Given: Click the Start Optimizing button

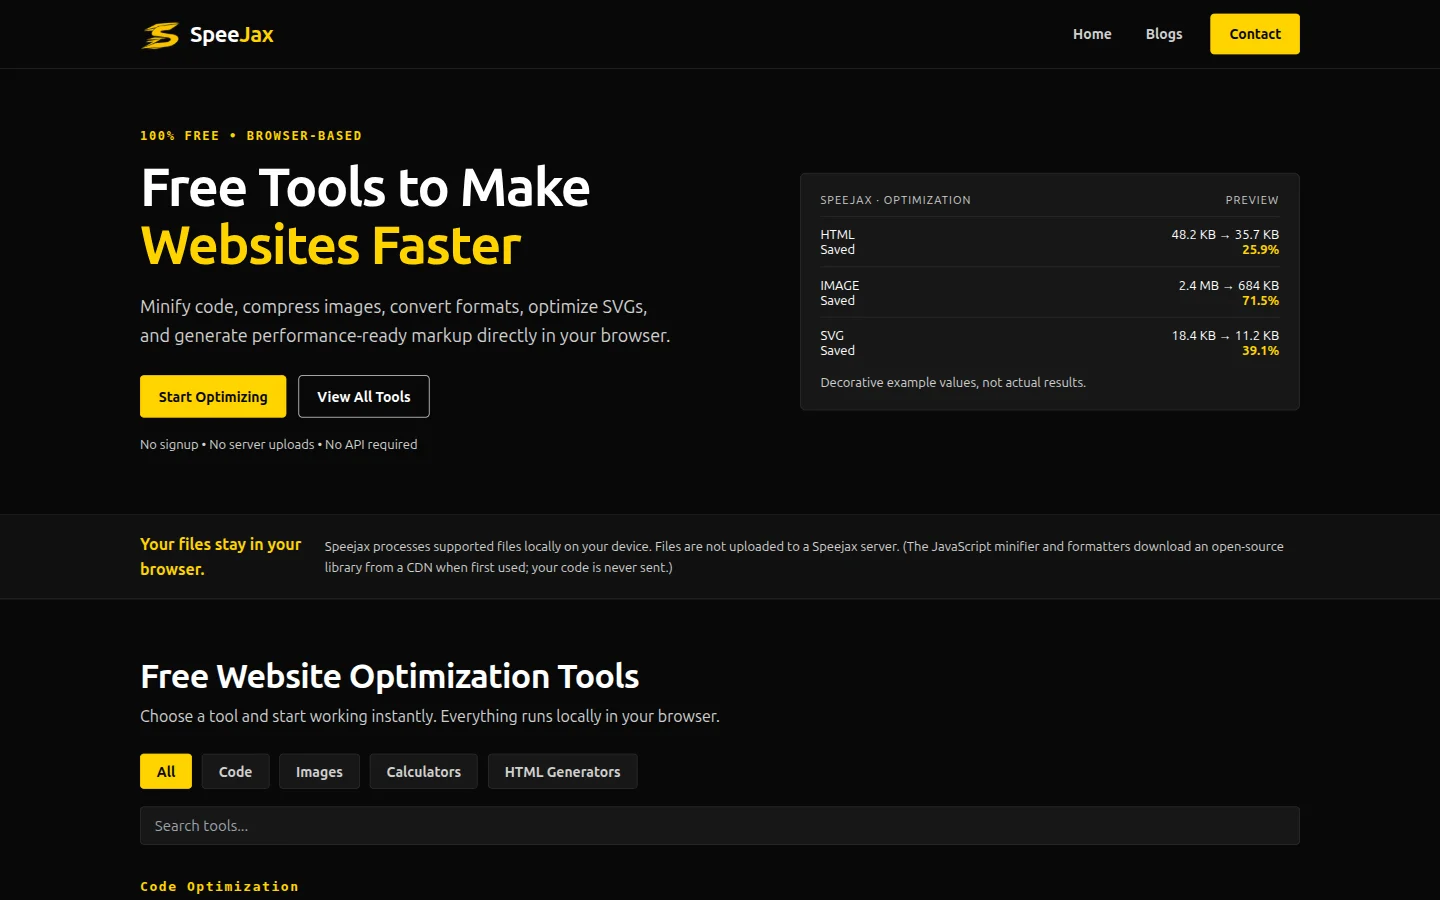Looking at the screenshot, I should coord(213,397).
